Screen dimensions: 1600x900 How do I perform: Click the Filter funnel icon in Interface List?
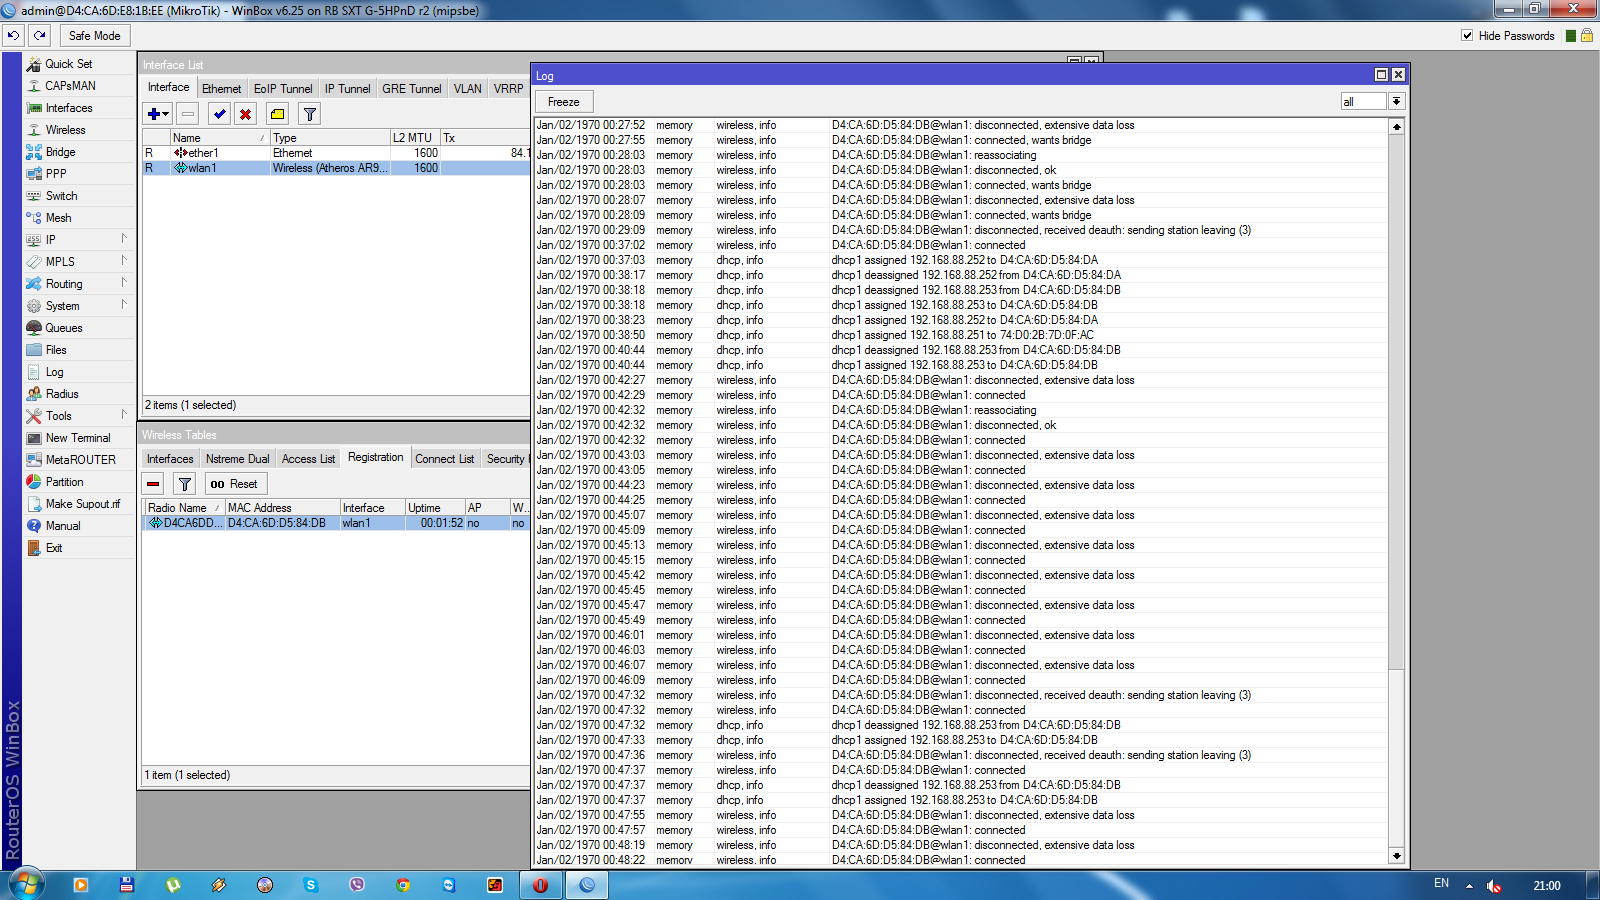pos(310,114)
